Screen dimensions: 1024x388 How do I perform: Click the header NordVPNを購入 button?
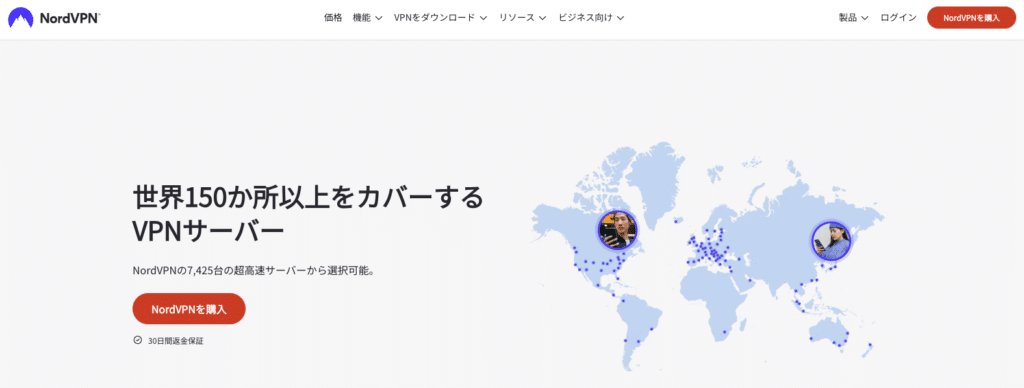[971, 18]
